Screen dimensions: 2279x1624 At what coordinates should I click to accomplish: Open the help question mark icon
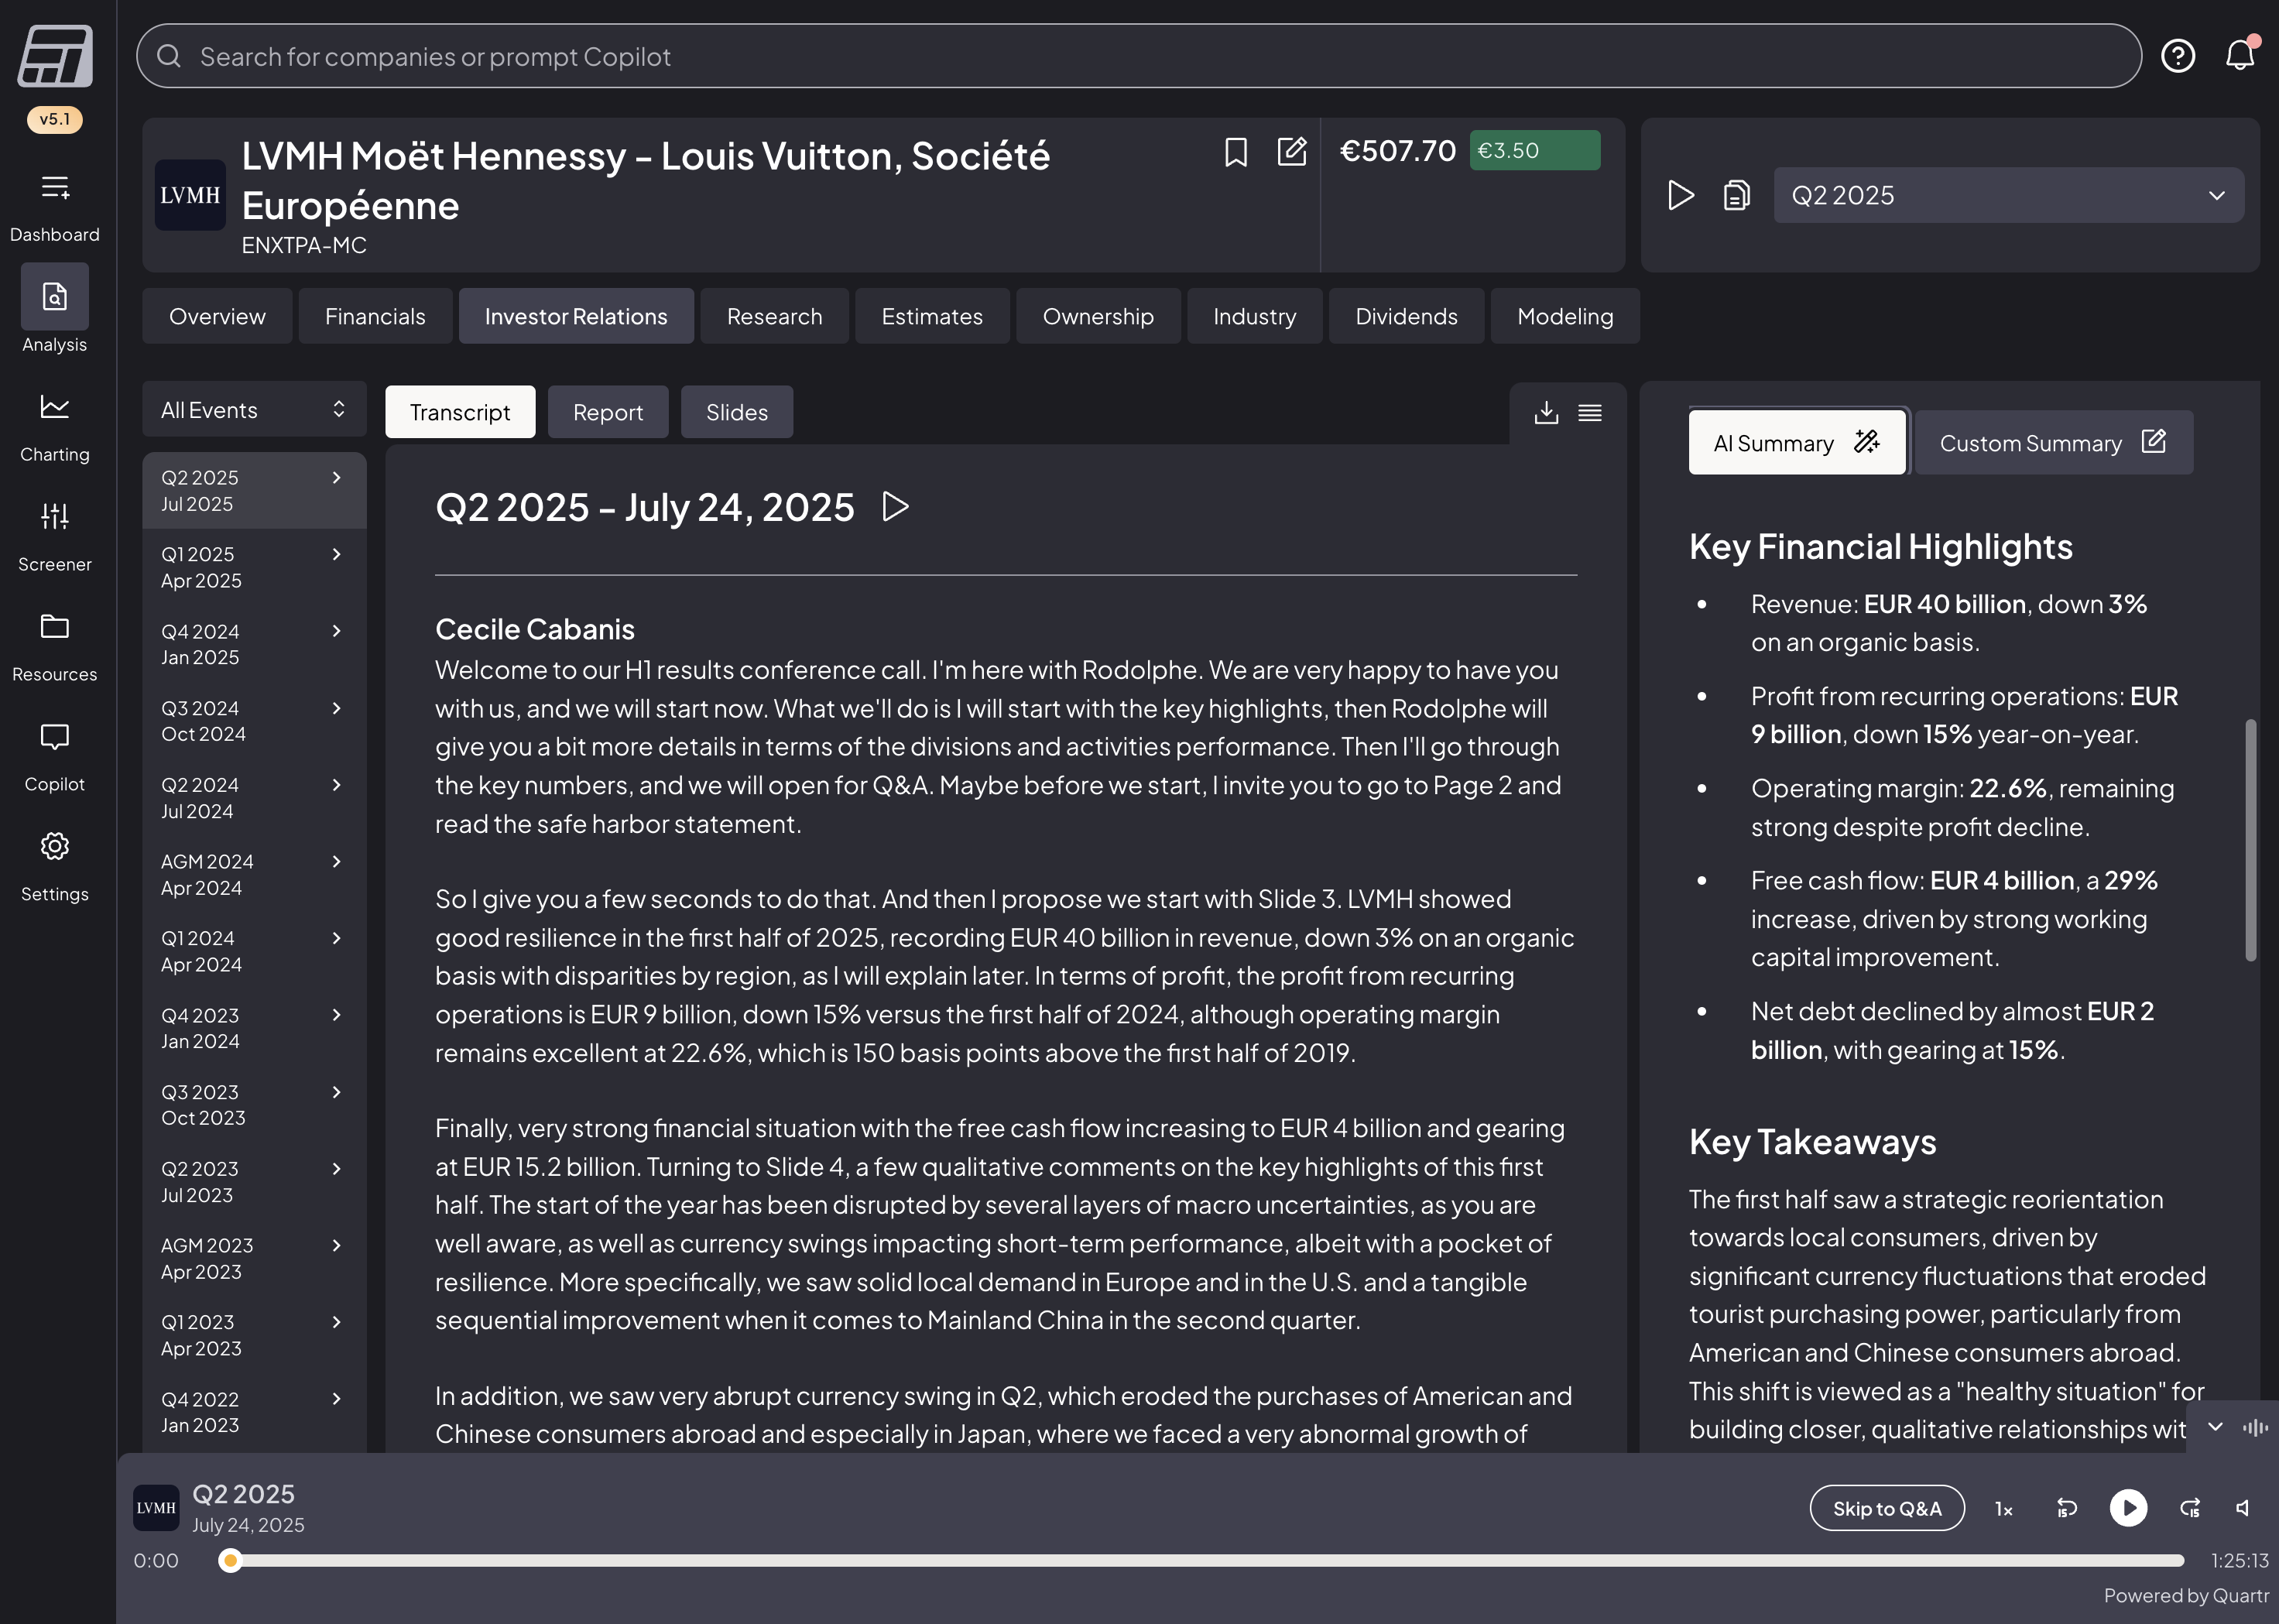coord(2178,55)
